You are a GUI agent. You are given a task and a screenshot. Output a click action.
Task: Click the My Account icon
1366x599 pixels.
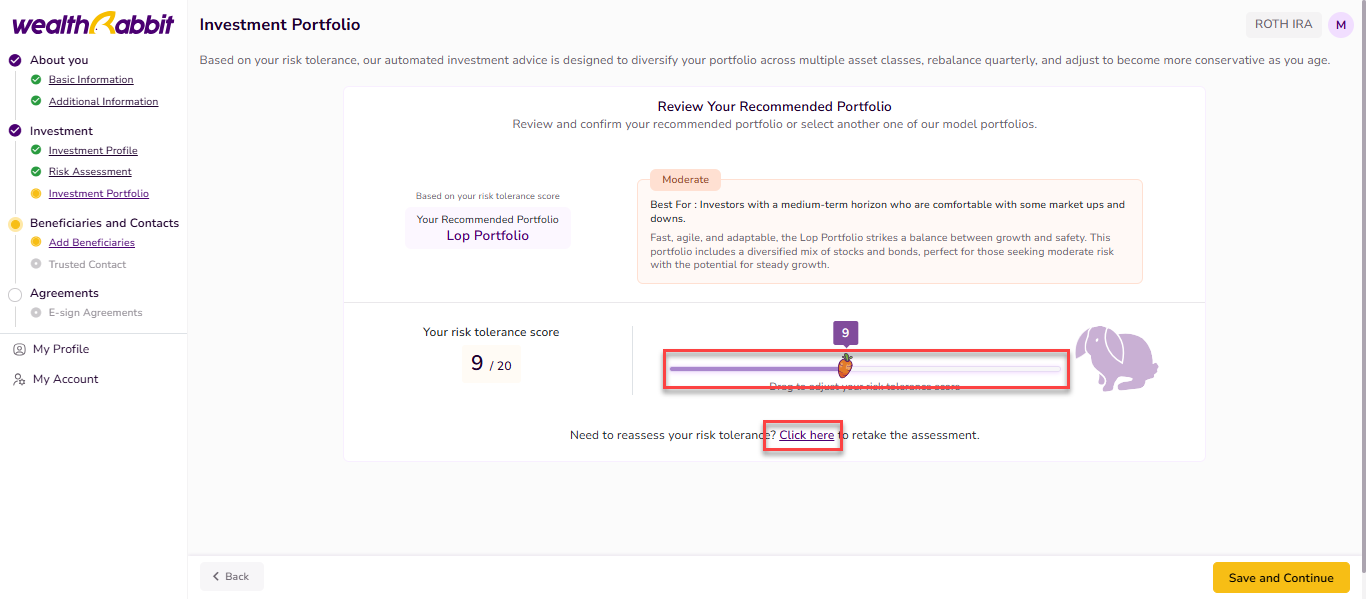[x=19, y=379]
